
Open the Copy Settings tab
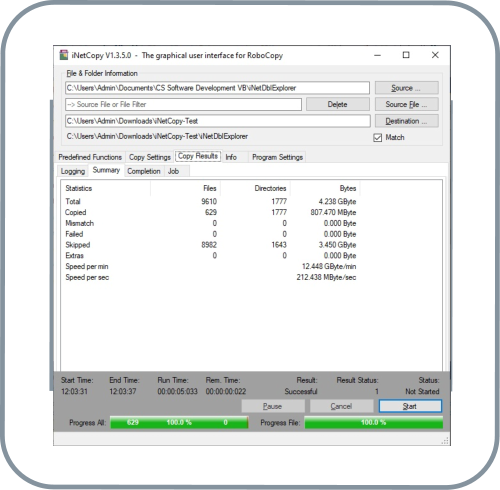click(150, 157)
